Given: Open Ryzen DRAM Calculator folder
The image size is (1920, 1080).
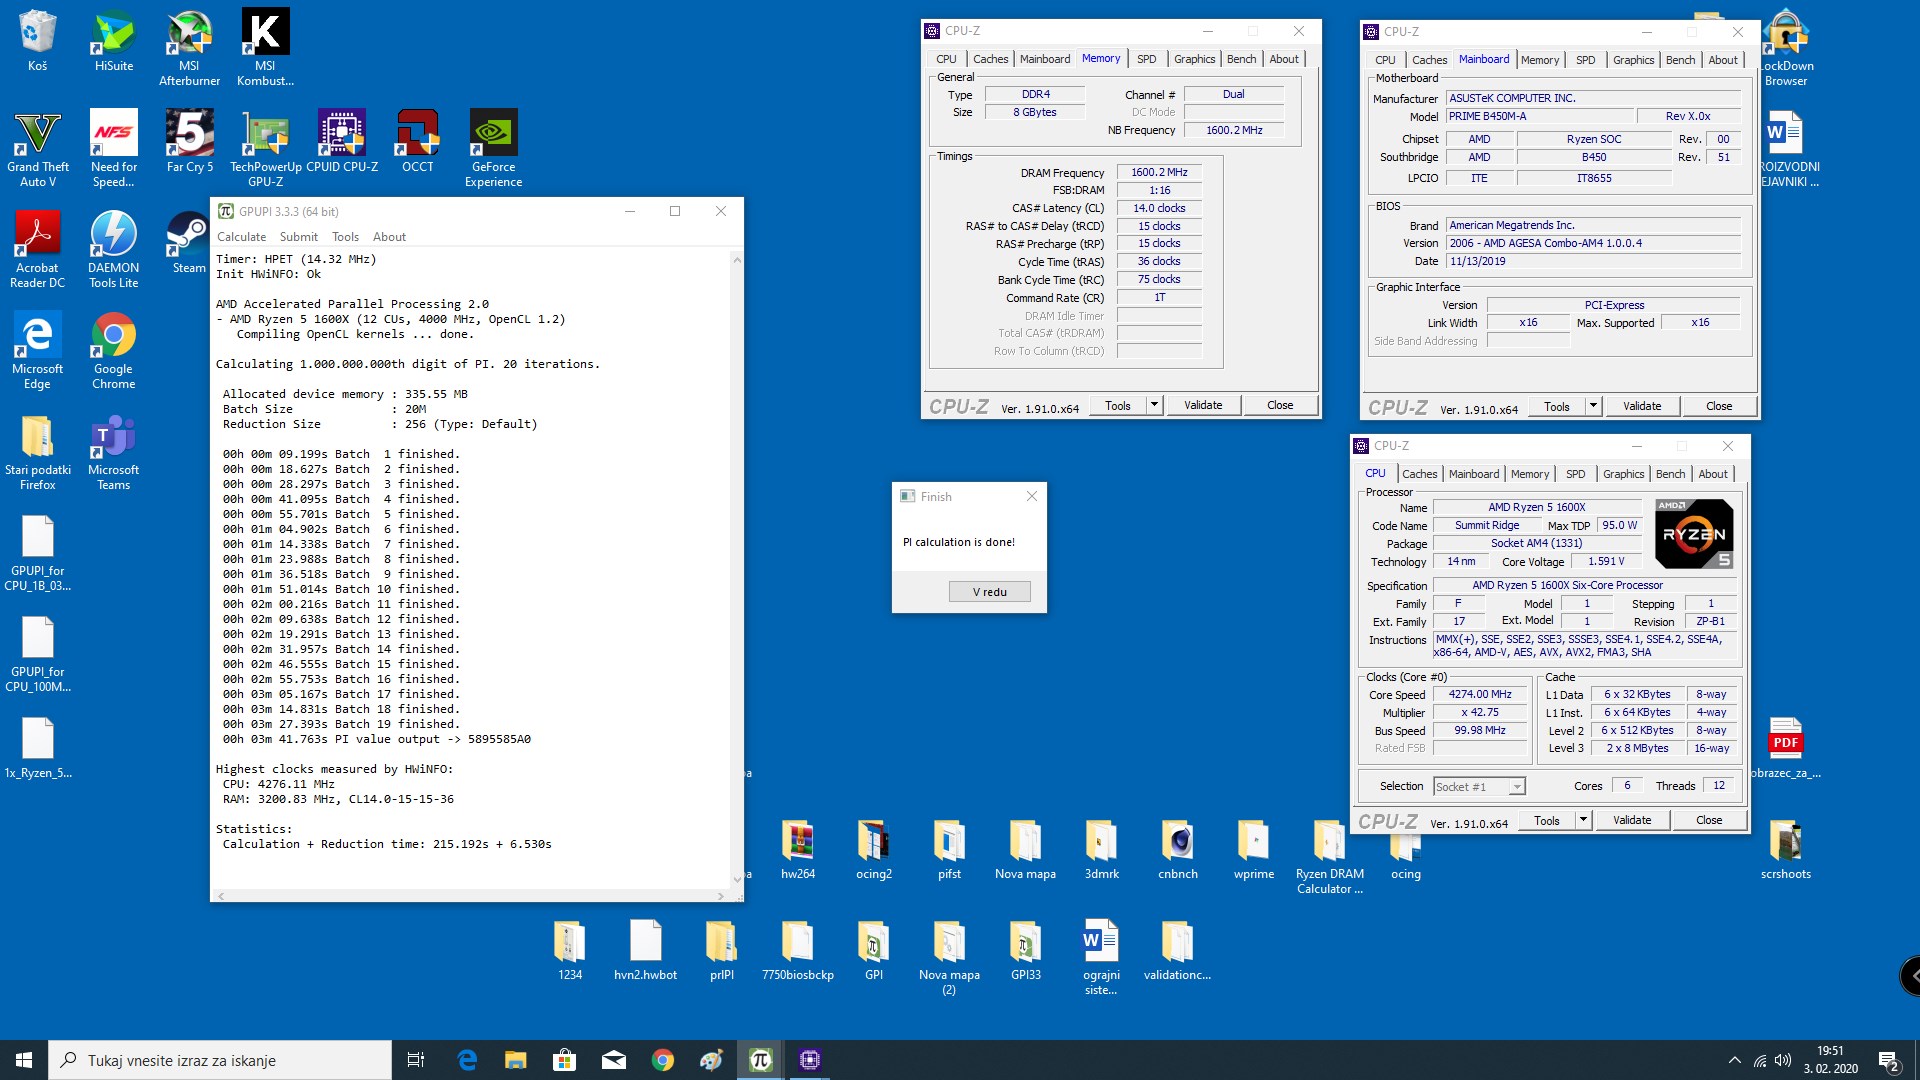Looking at the screenshot, I should [1330, 857].
